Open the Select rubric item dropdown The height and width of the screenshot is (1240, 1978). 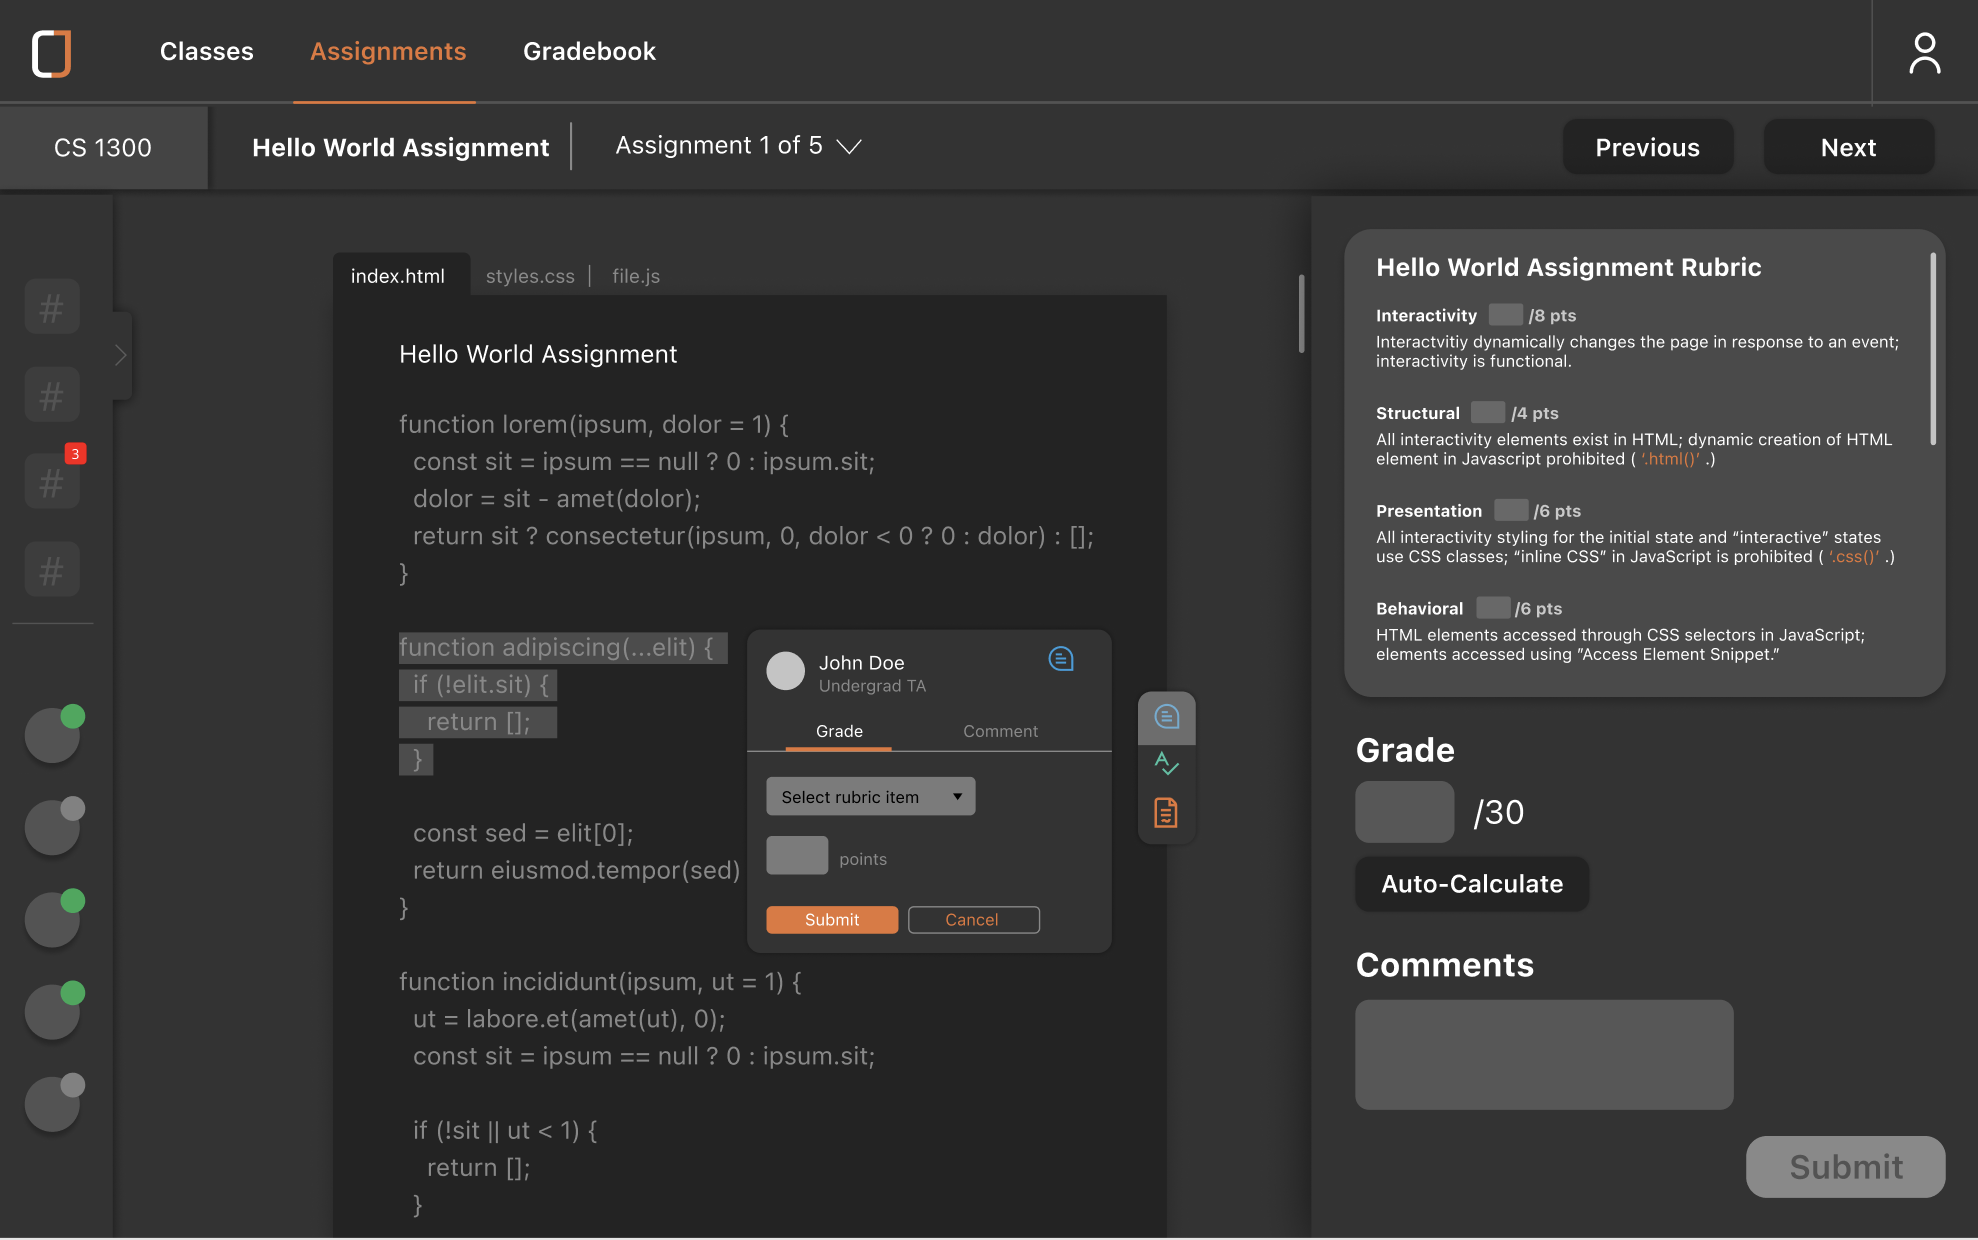[870, 797]
